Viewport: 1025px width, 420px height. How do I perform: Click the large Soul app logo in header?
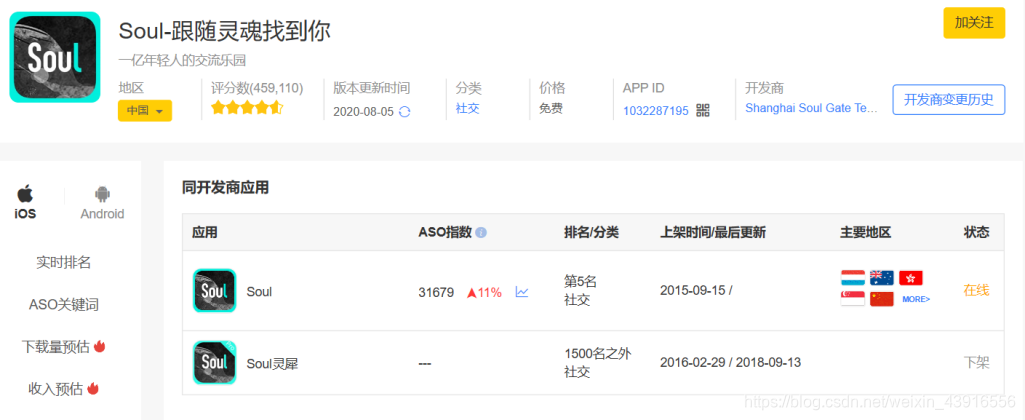pos(55,58)
